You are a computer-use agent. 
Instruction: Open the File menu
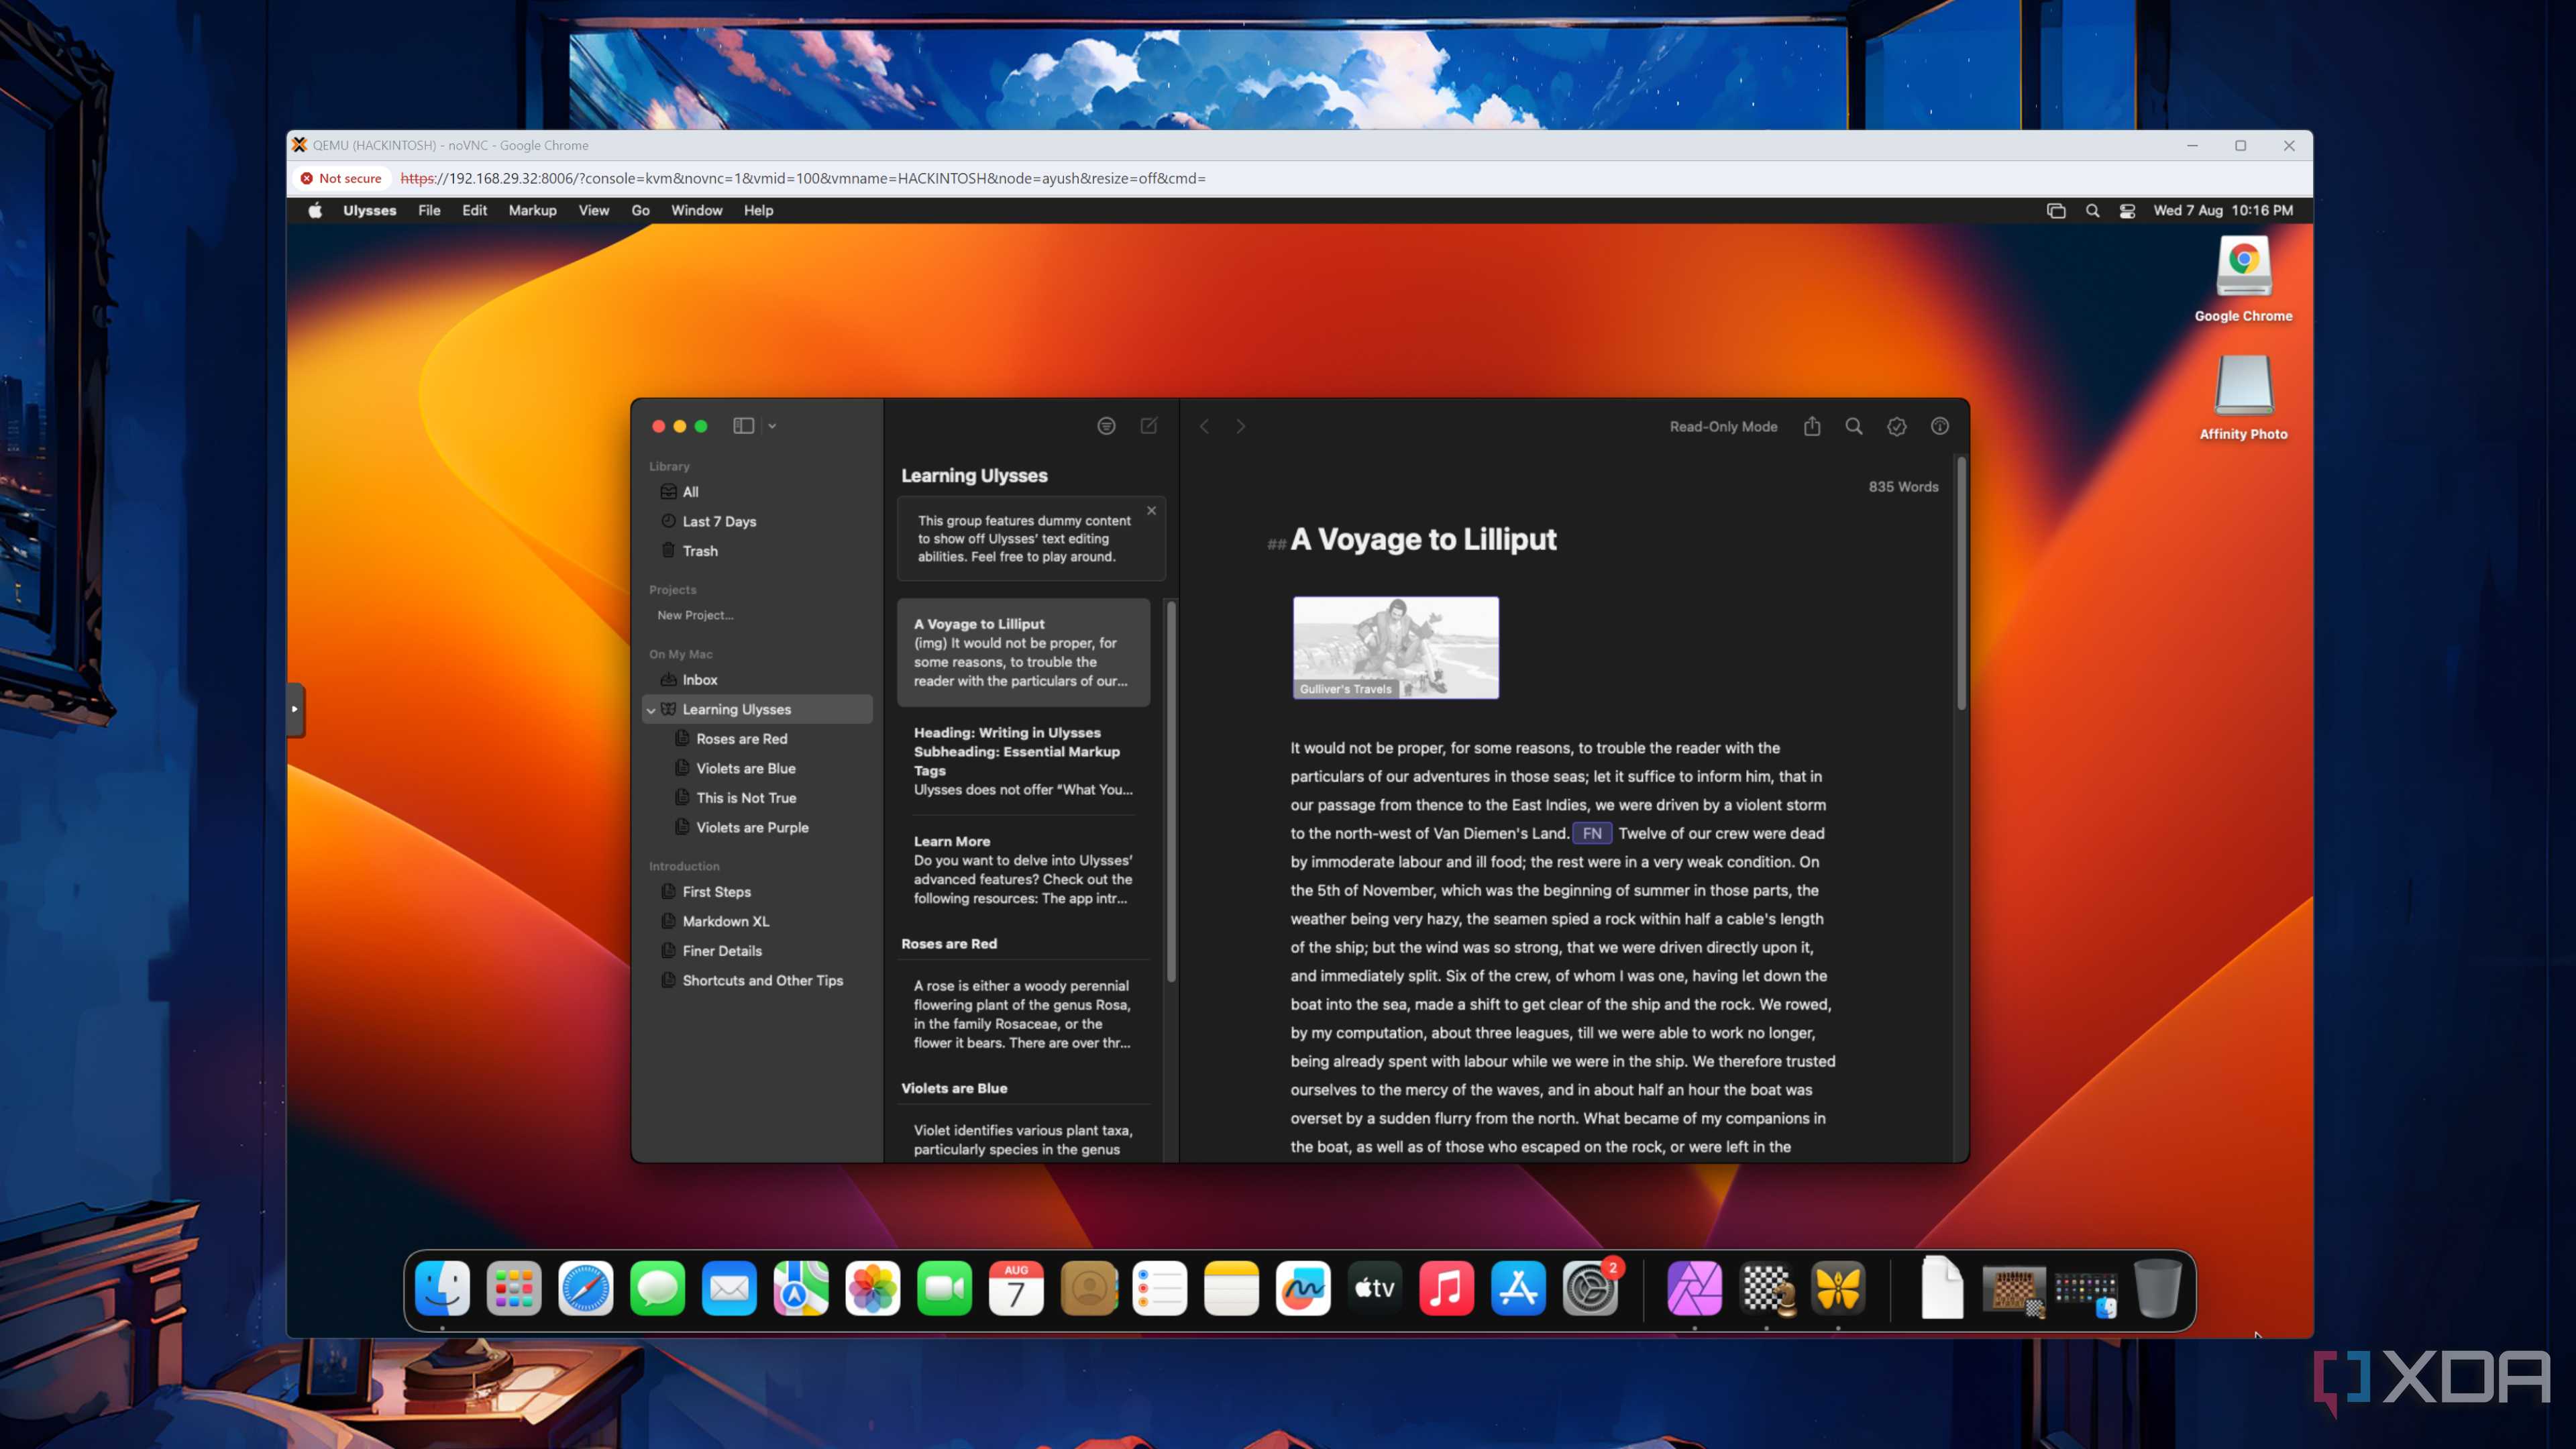429,210
